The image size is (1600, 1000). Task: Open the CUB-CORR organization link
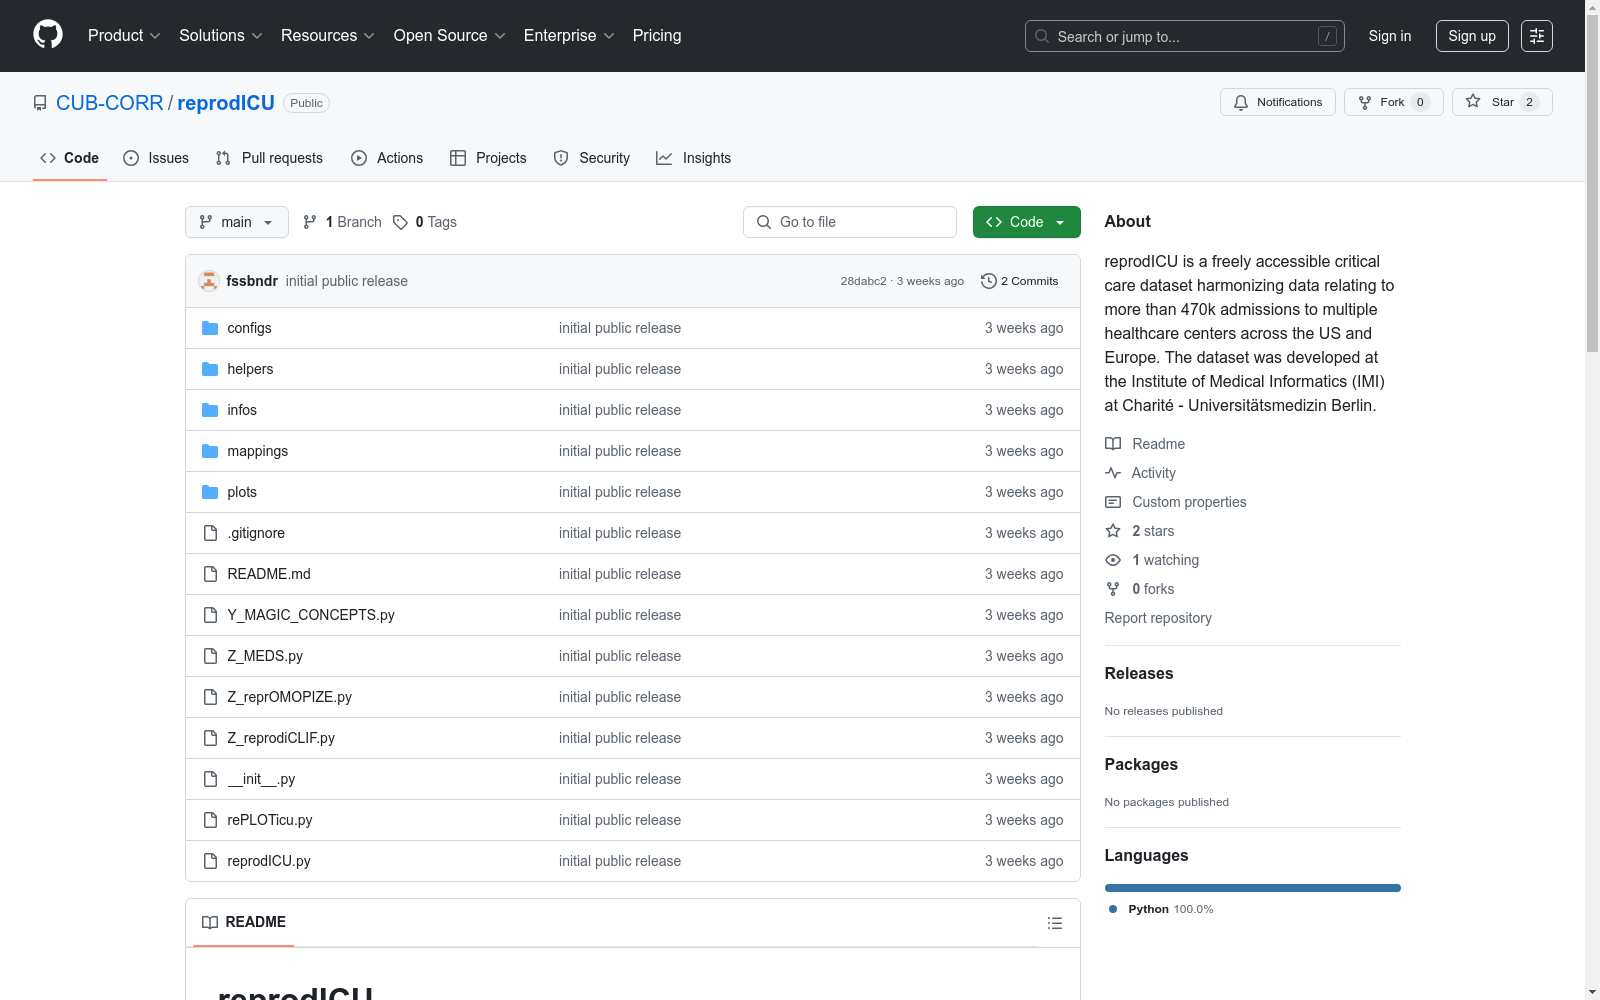(110, 103)
